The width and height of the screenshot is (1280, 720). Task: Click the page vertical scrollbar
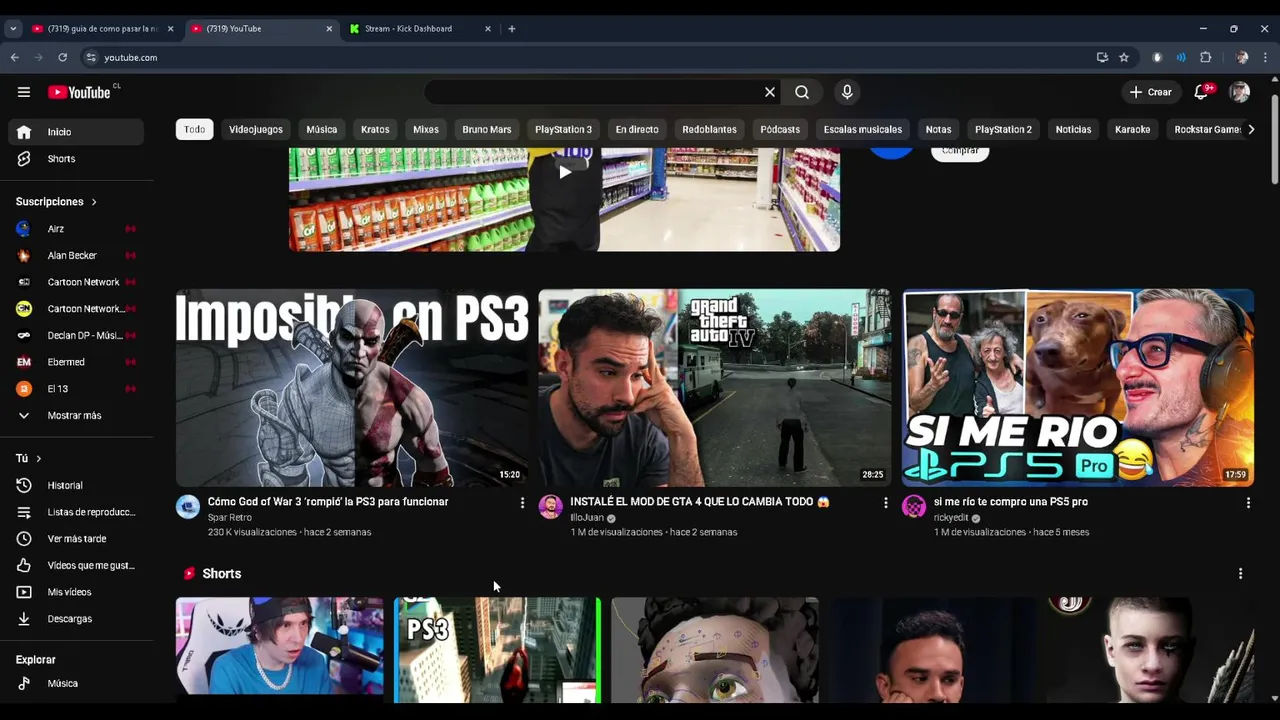[1274, 140]
